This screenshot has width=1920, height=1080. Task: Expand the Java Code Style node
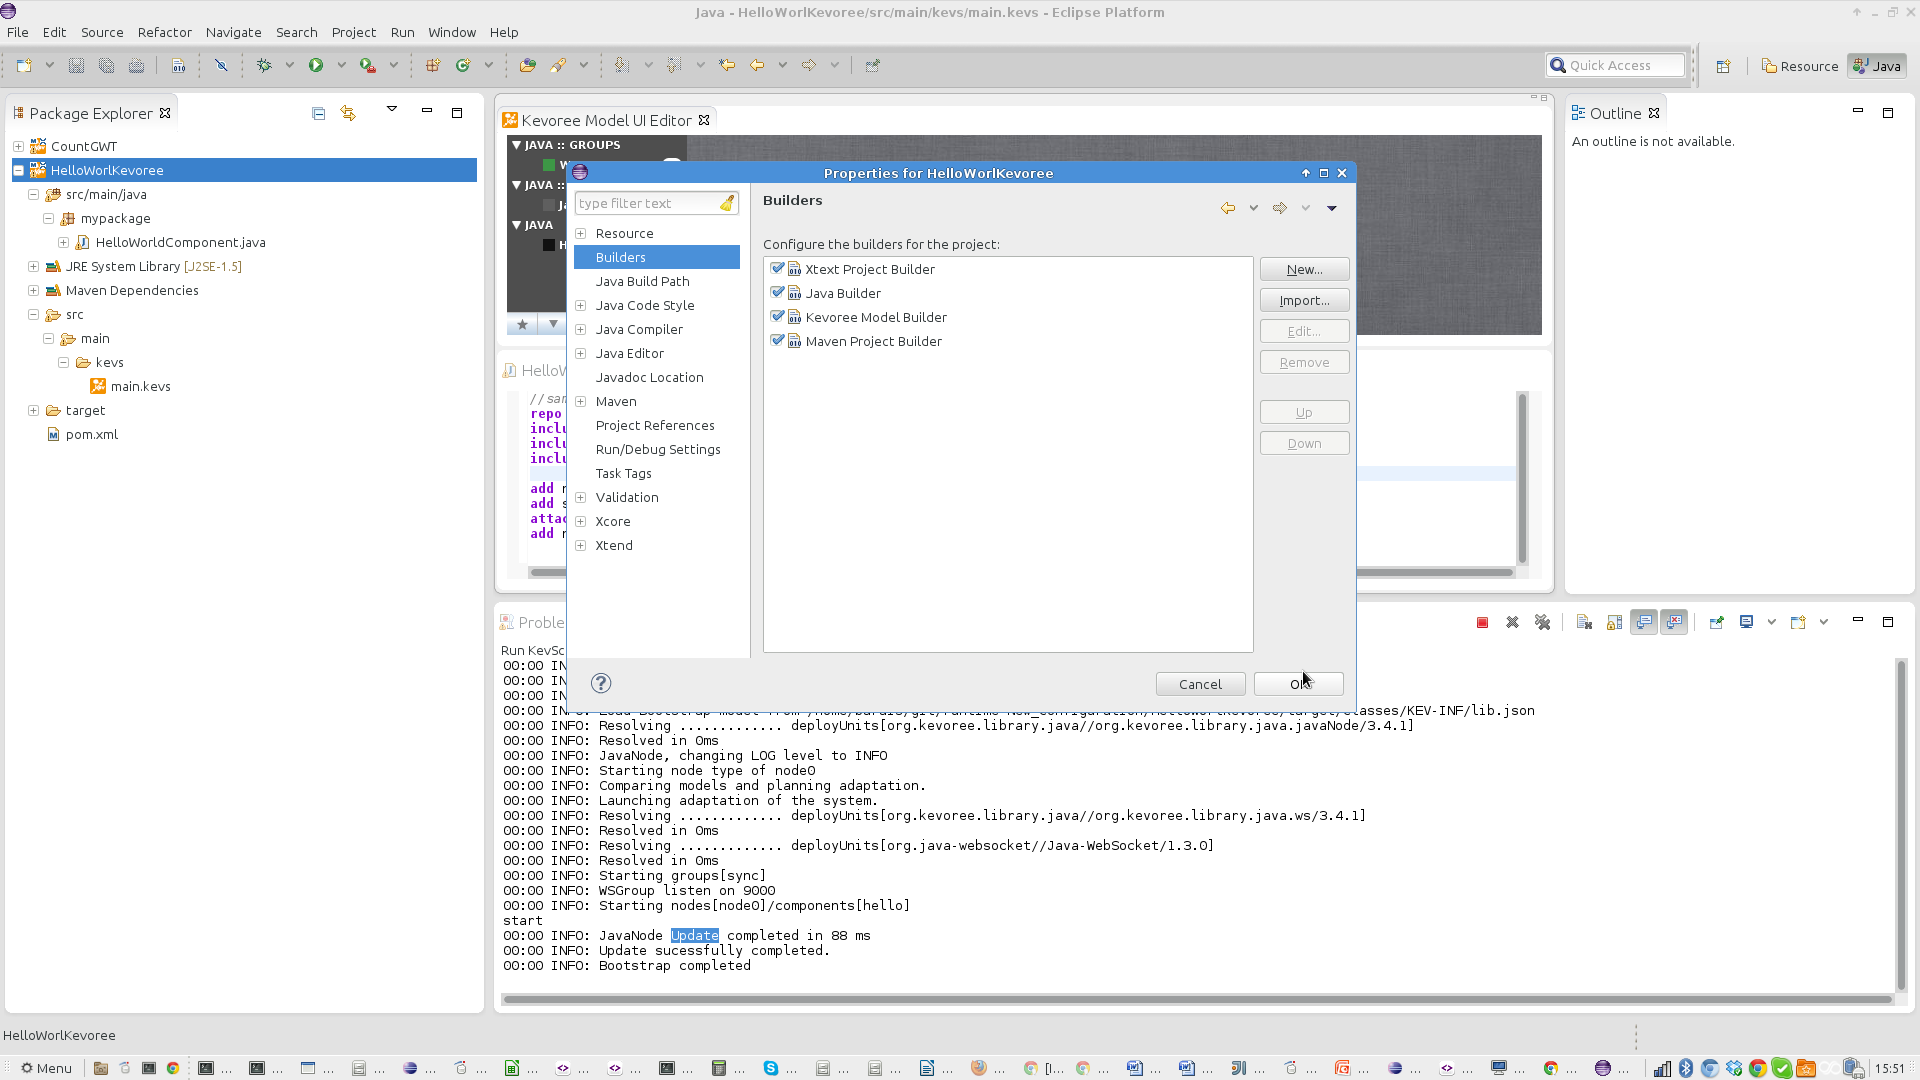[x=580, y=305]
